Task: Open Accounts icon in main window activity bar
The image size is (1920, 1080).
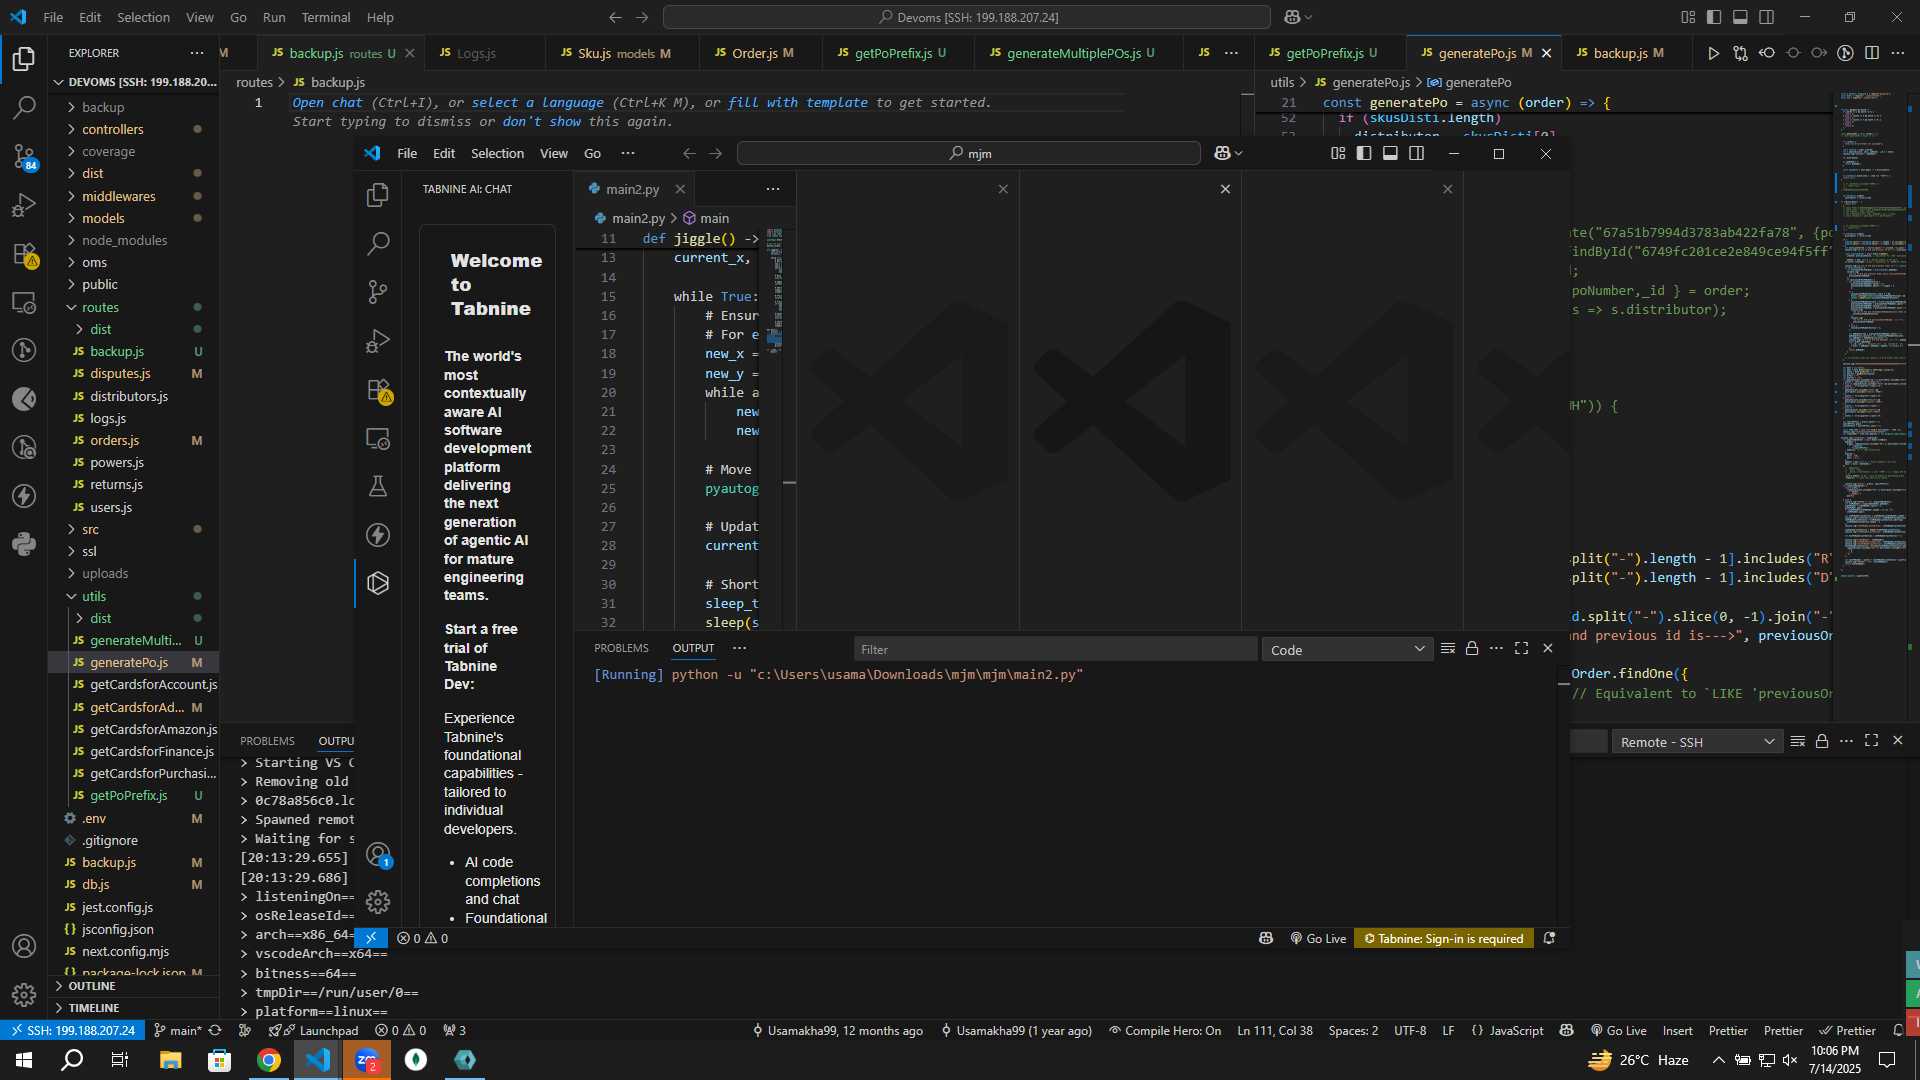Action: [24, 946]
